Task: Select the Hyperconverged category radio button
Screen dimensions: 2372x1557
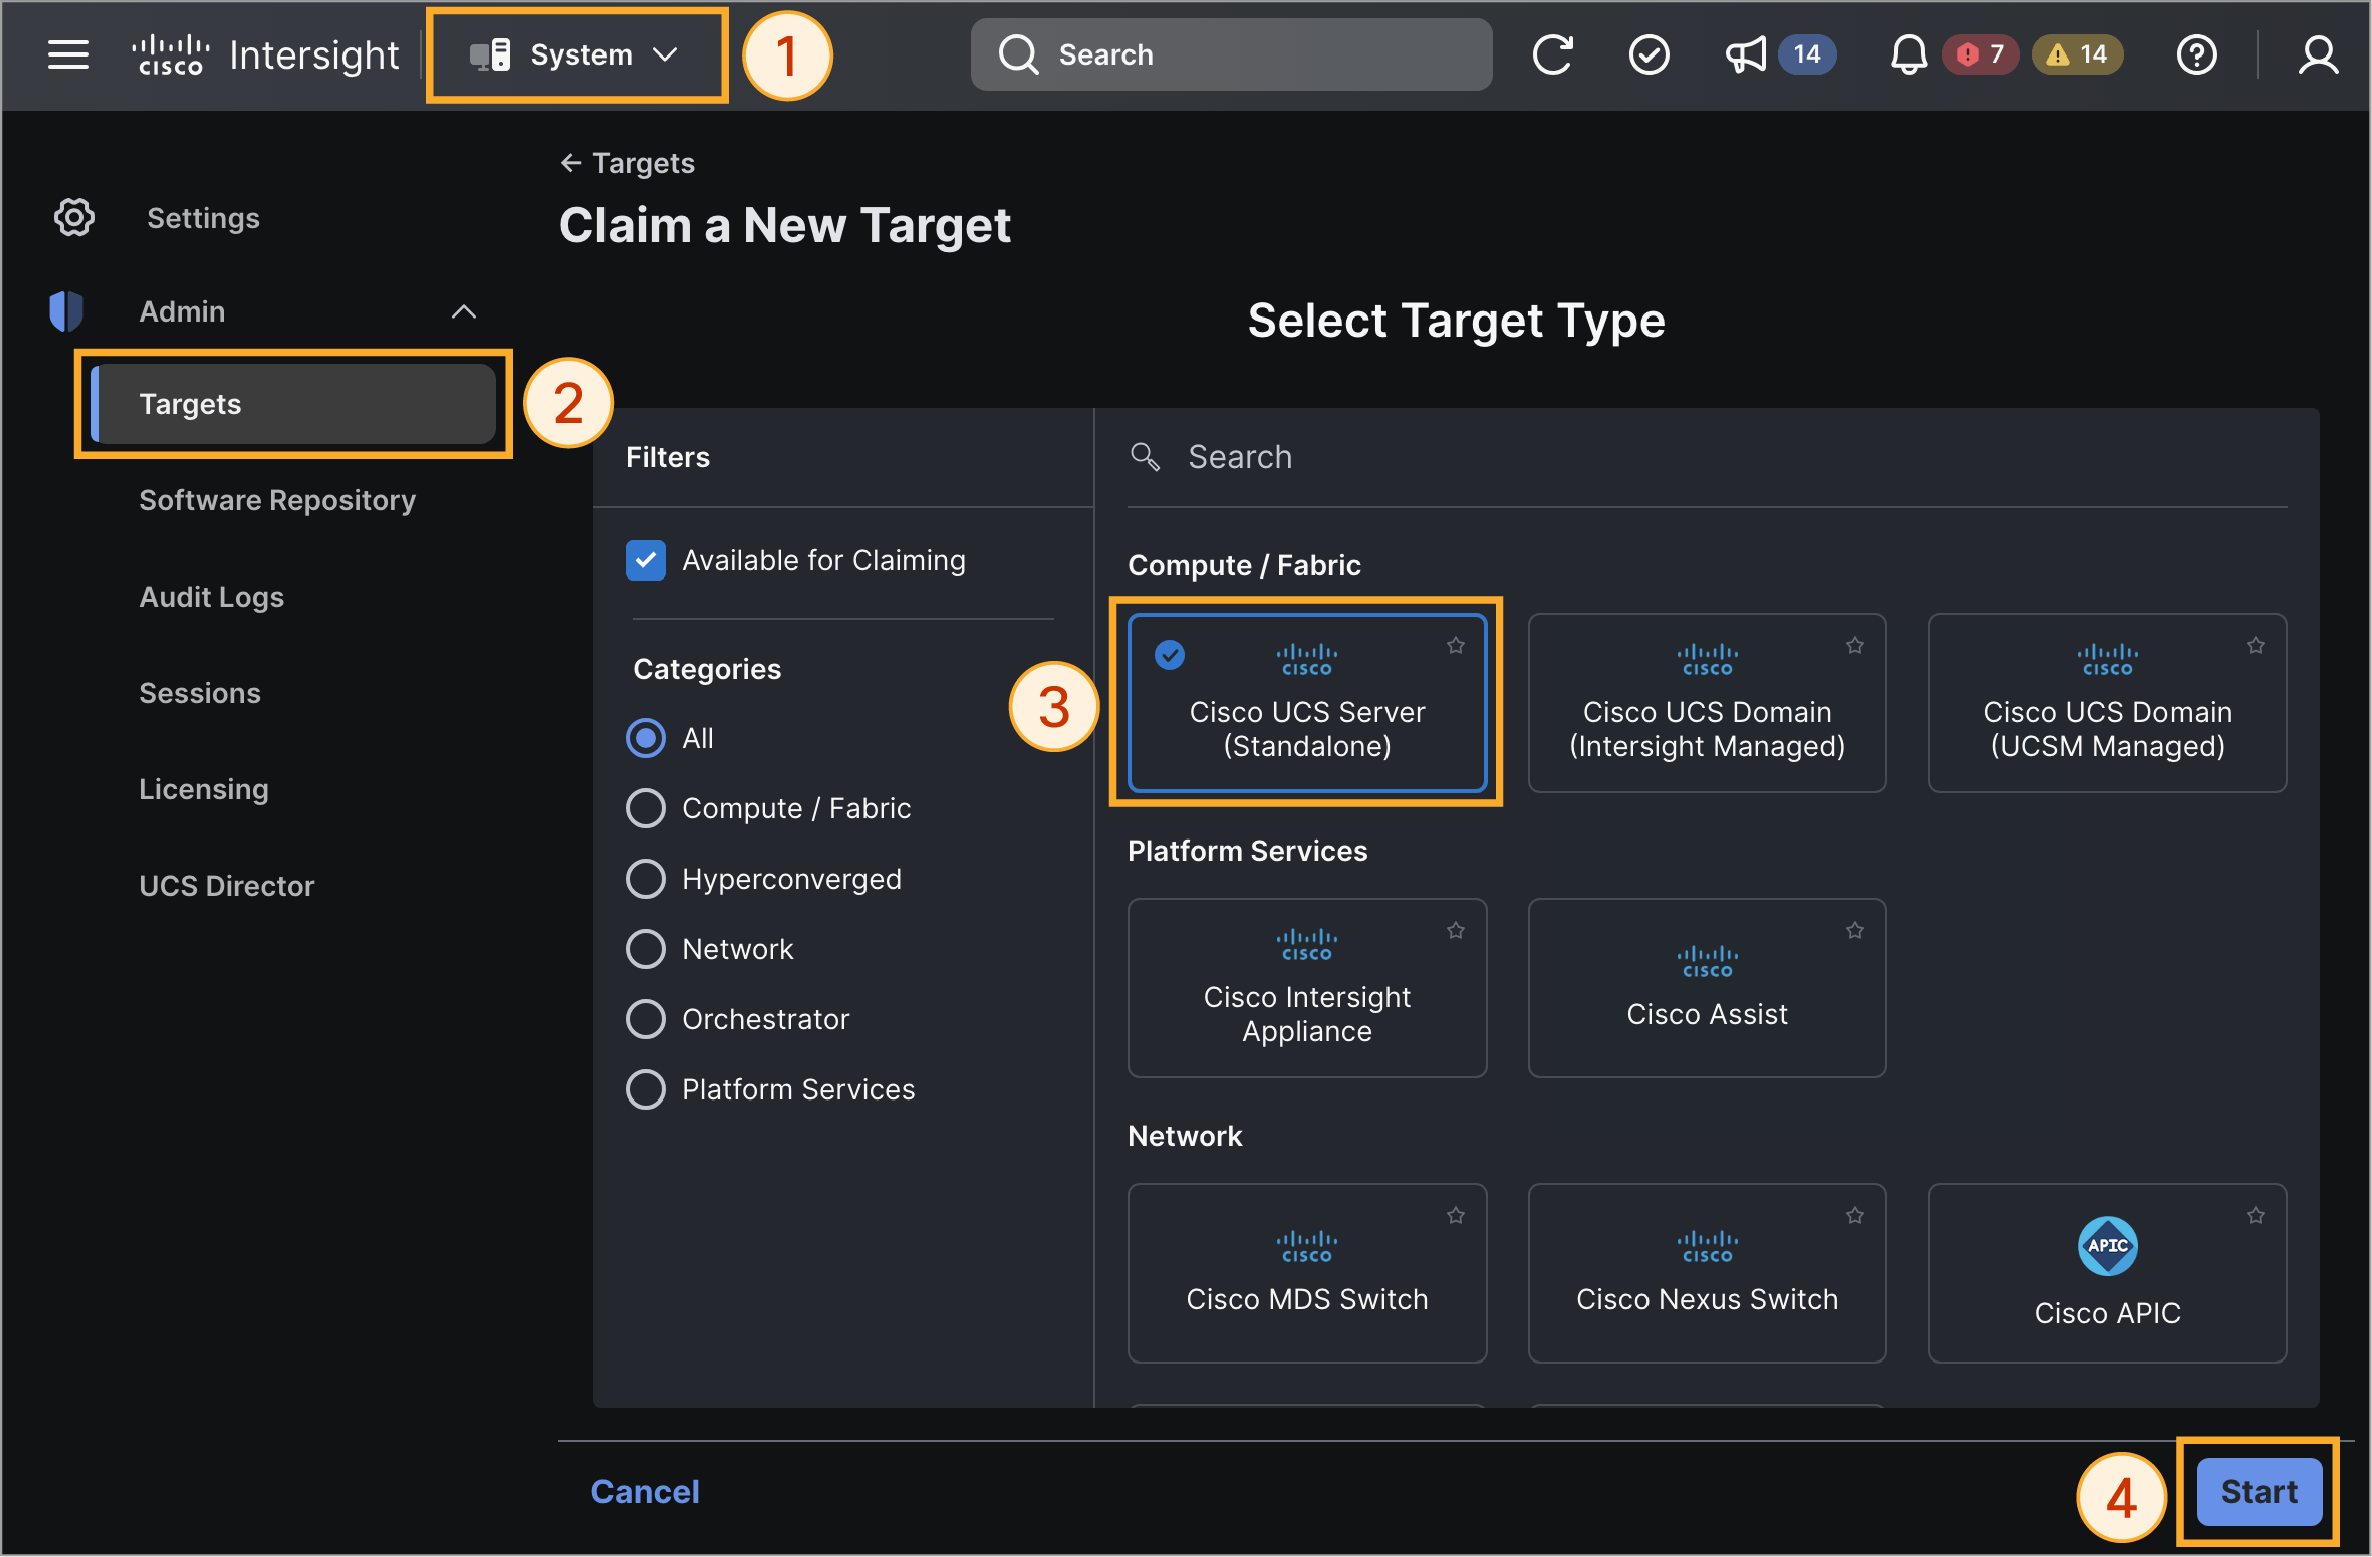Action: pyautogui.click(x=646, y=879)
